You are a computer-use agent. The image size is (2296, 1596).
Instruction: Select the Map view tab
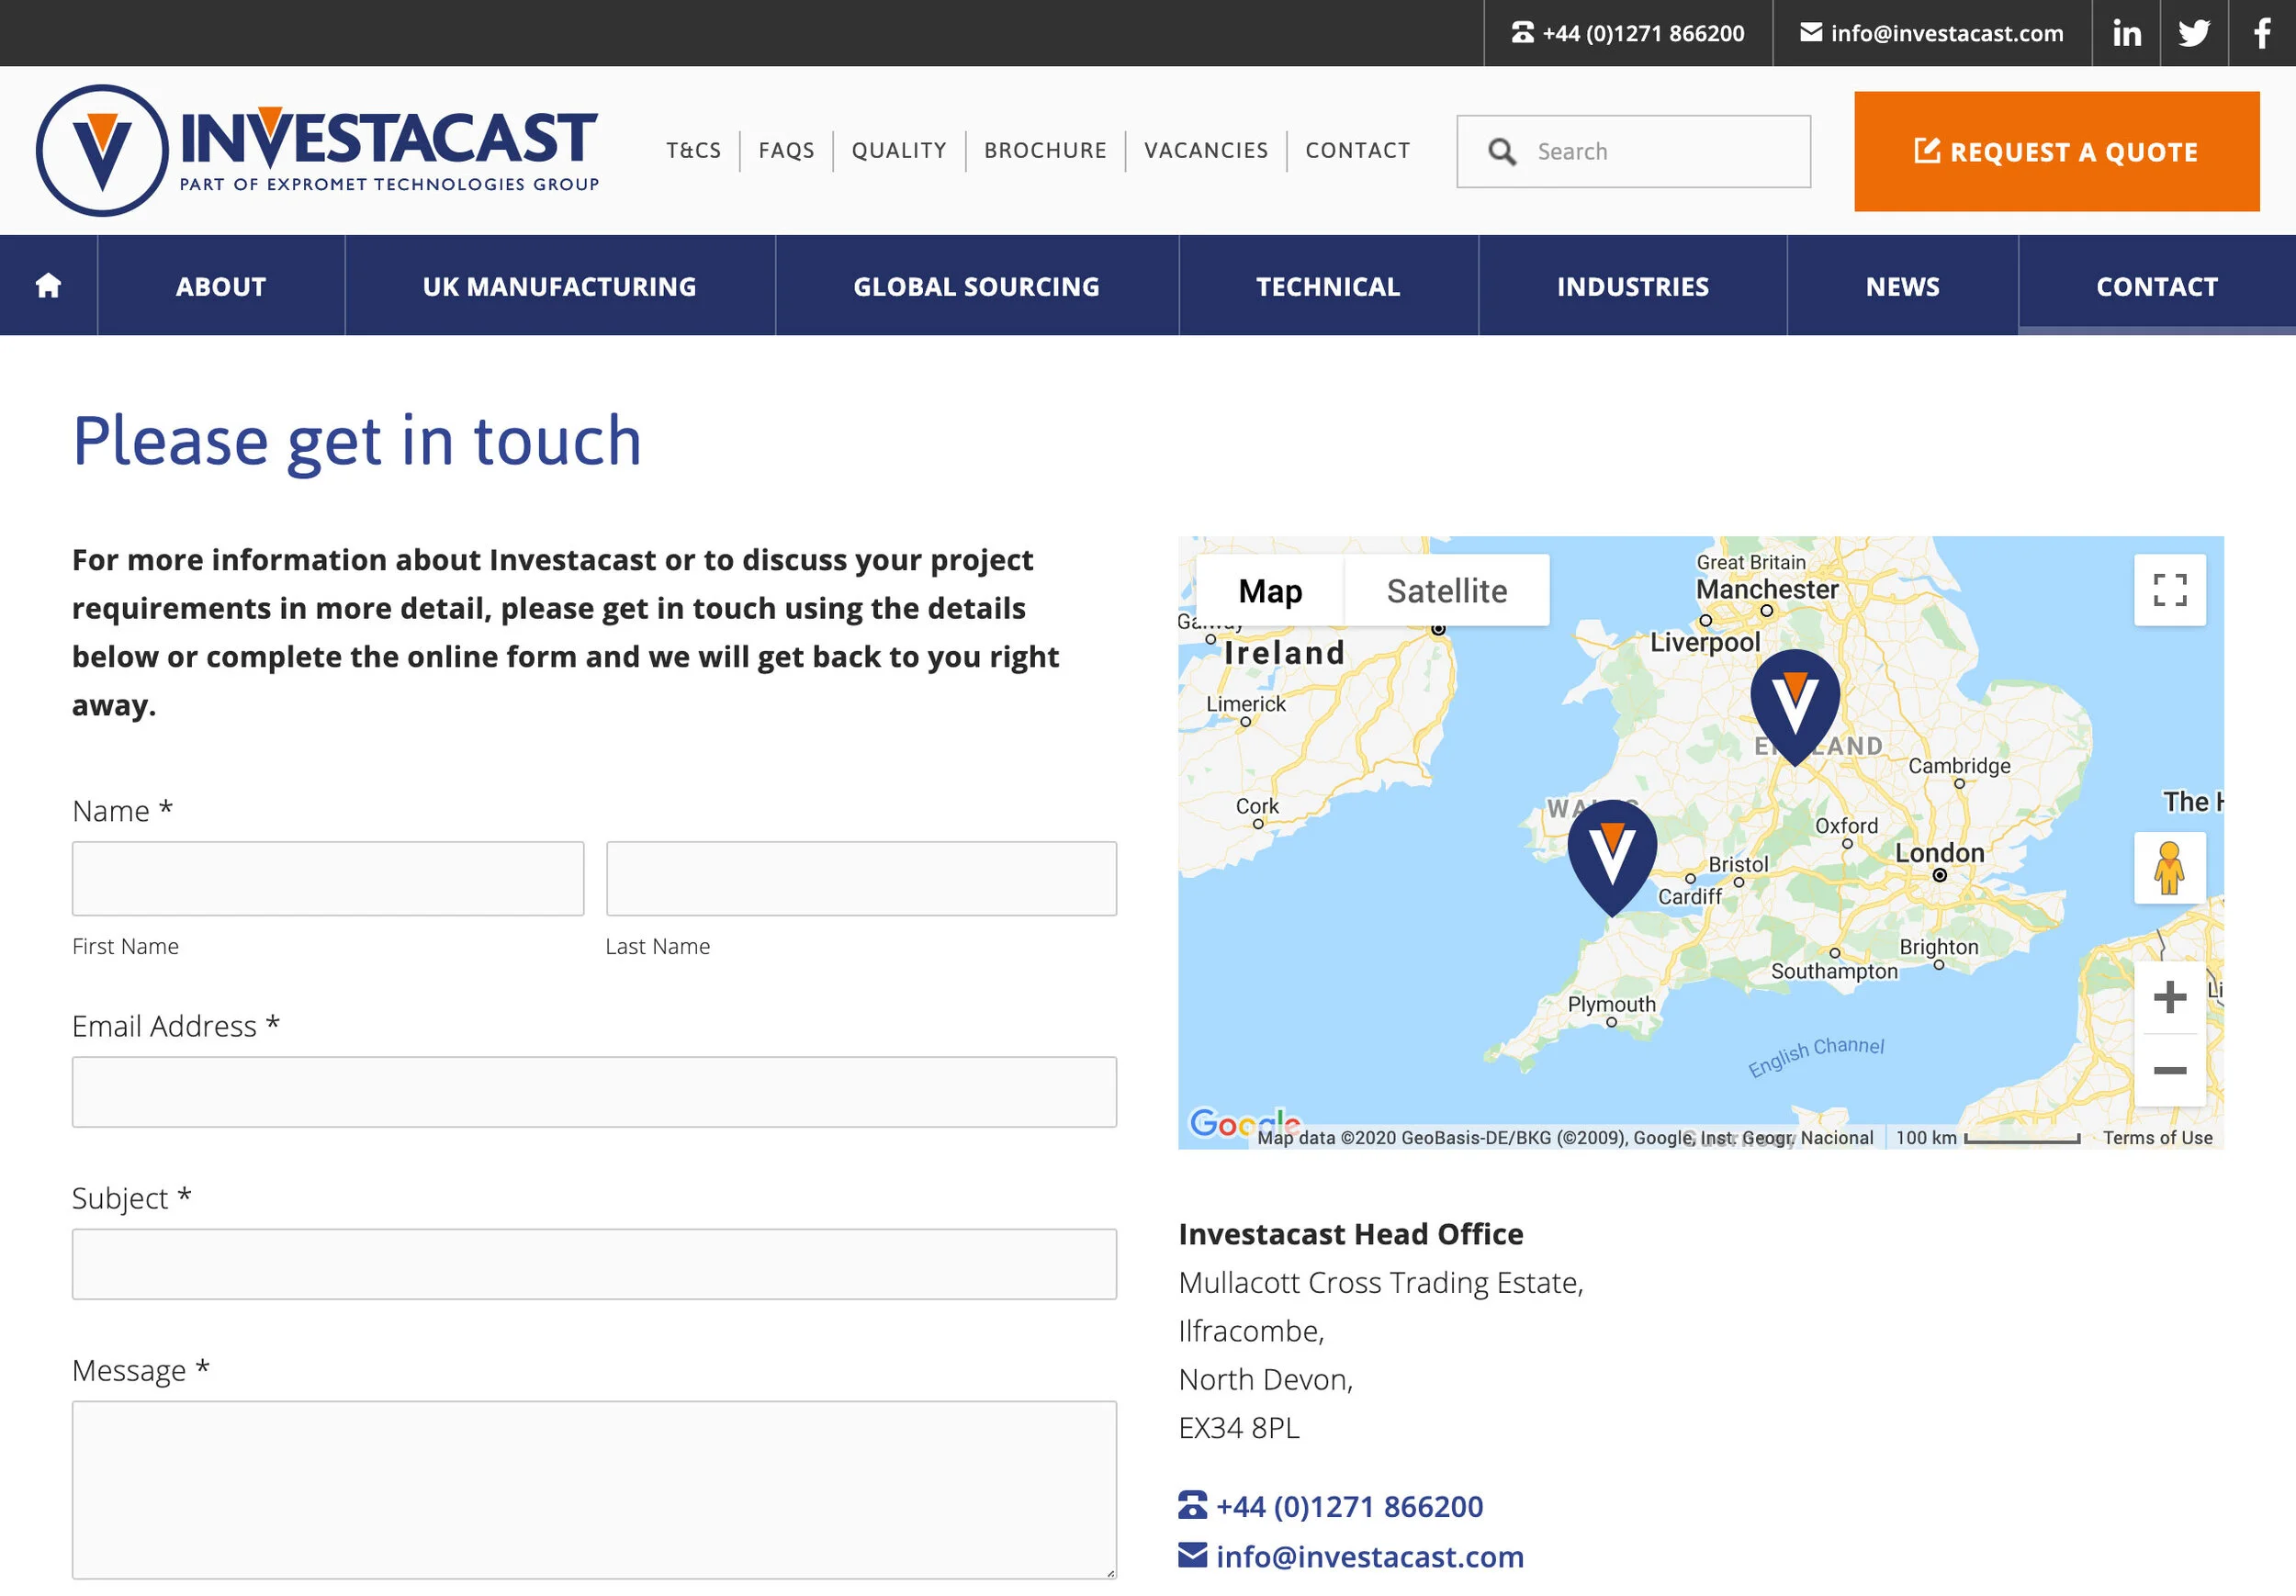(1270, 591)
